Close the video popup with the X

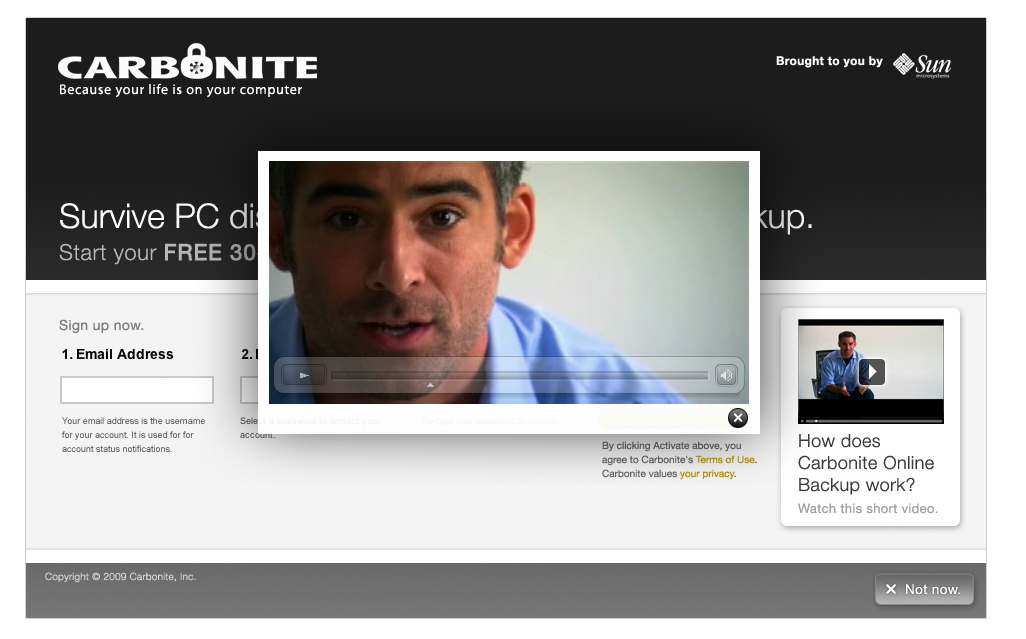pyautogui.click(x=737, y=418)
